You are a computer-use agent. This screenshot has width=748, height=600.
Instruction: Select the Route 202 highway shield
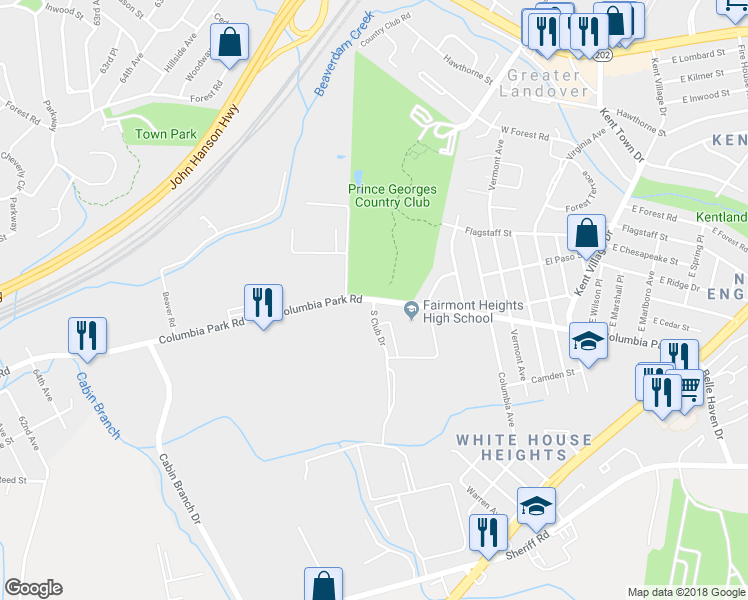coord(603,55)
